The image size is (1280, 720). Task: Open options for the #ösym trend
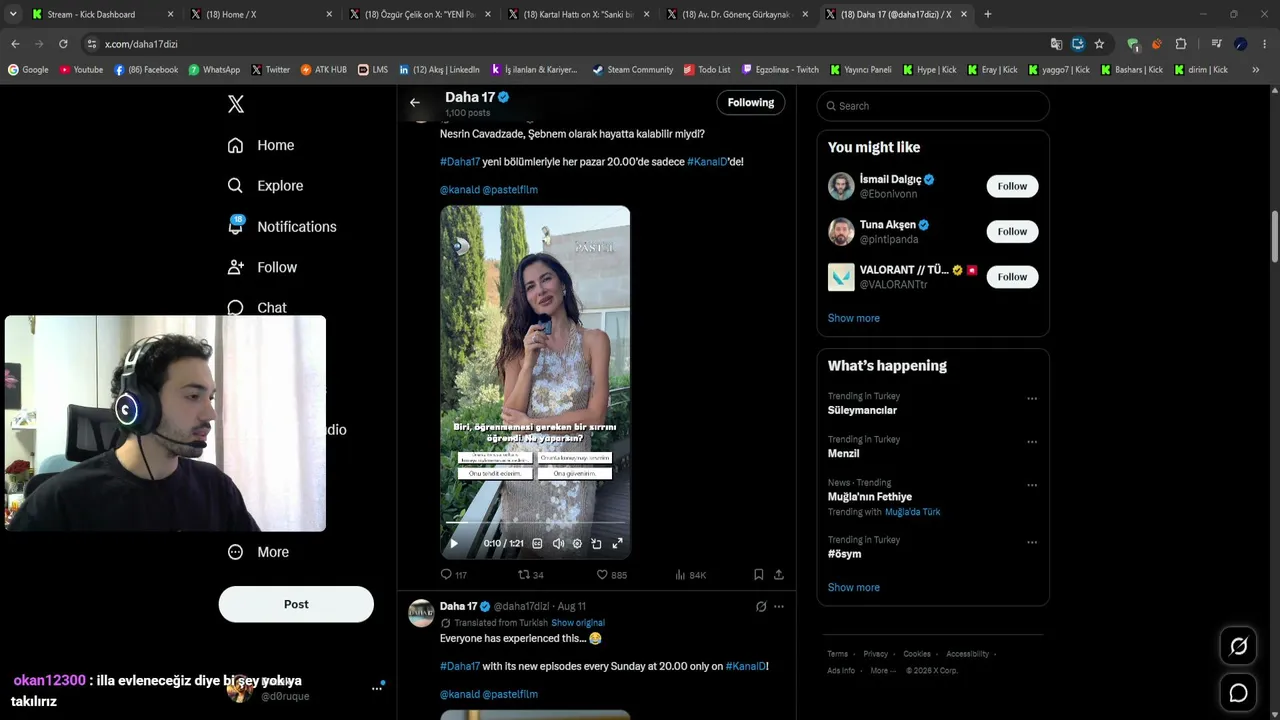[1032, 542]
